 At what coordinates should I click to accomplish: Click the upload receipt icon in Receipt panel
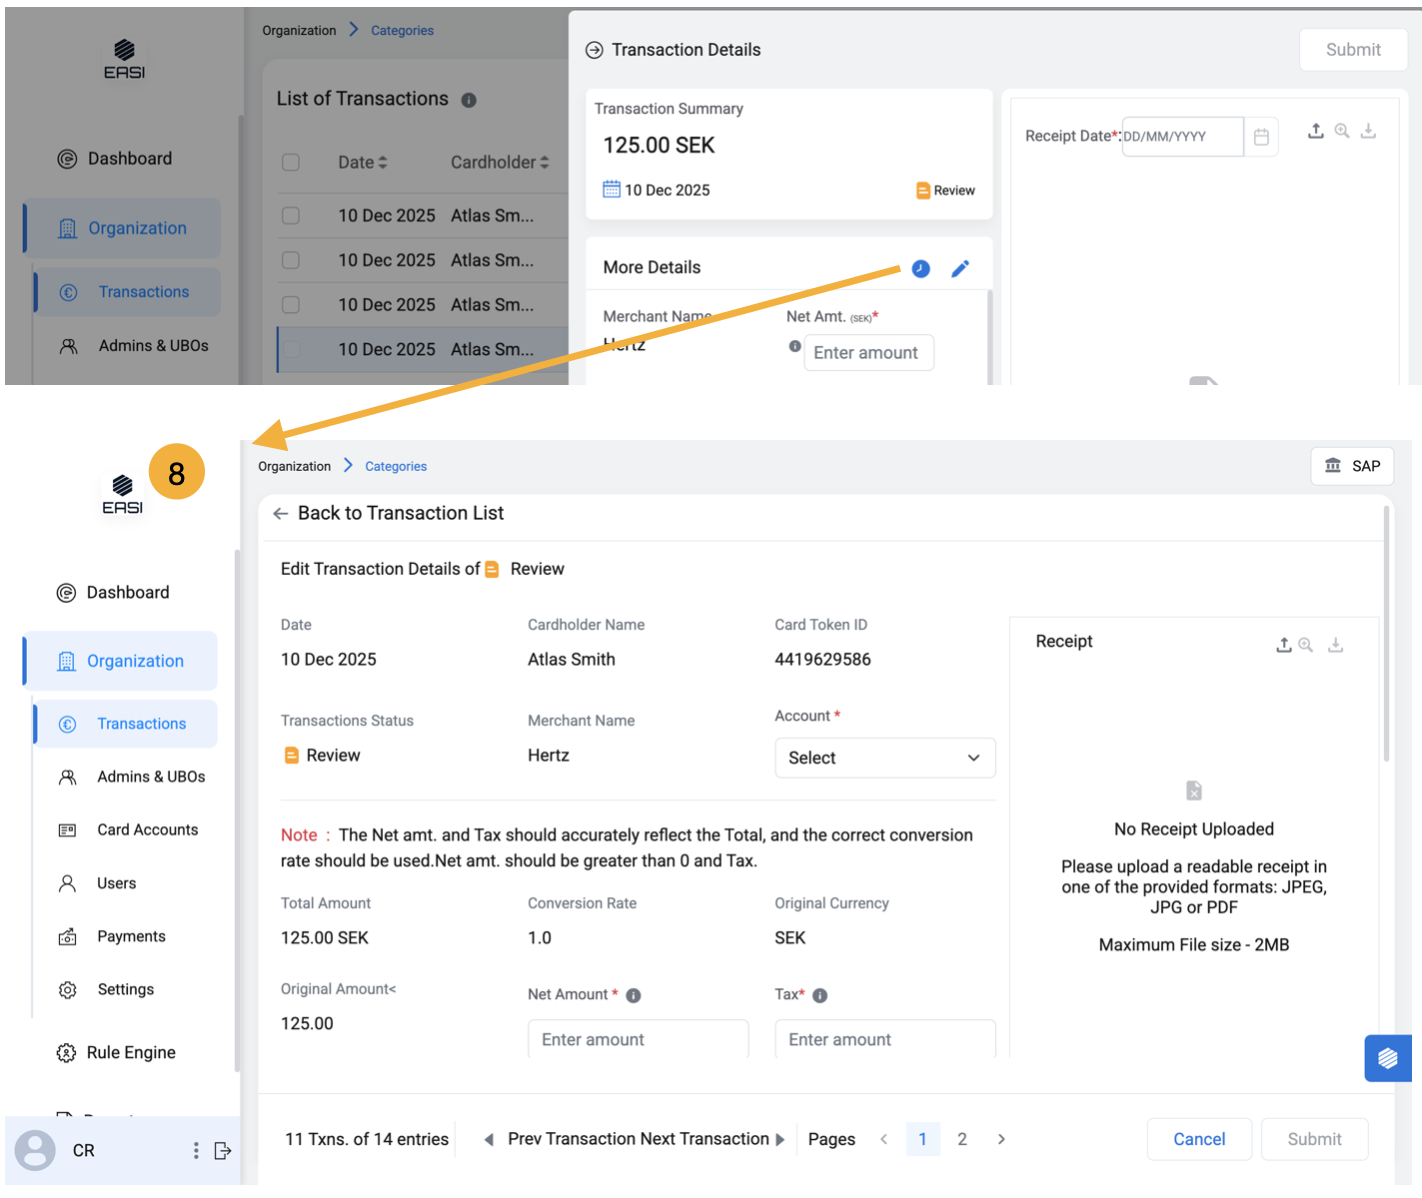1284,645
